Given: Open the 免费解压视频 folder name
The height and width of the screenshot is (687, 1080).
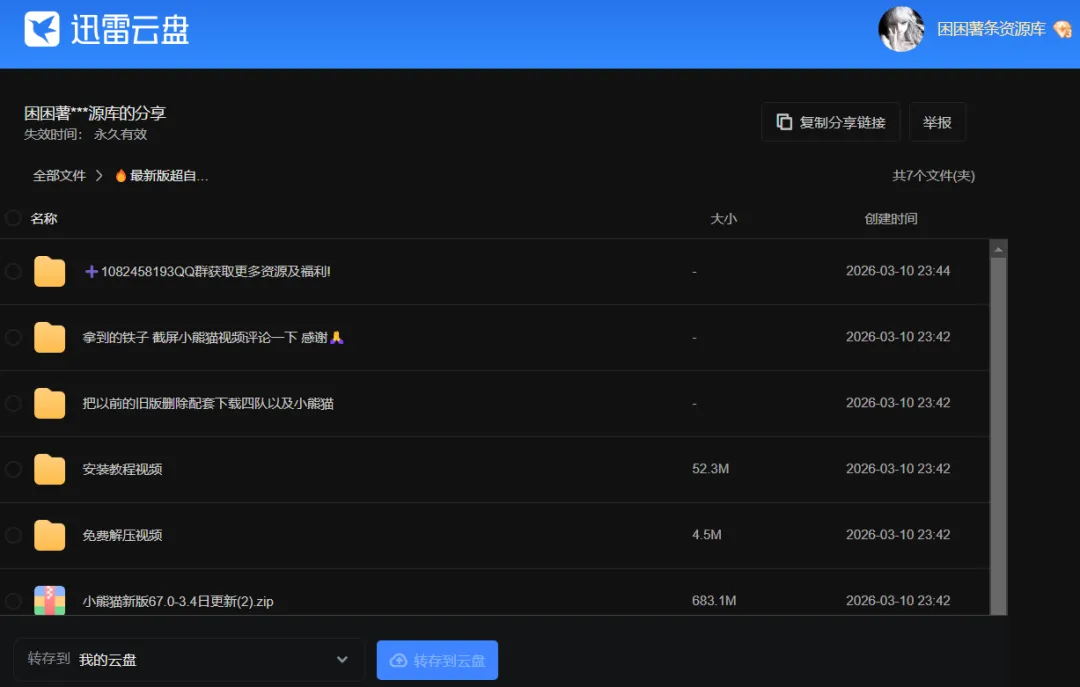Looking at the screenshot, I should (123, 535).
